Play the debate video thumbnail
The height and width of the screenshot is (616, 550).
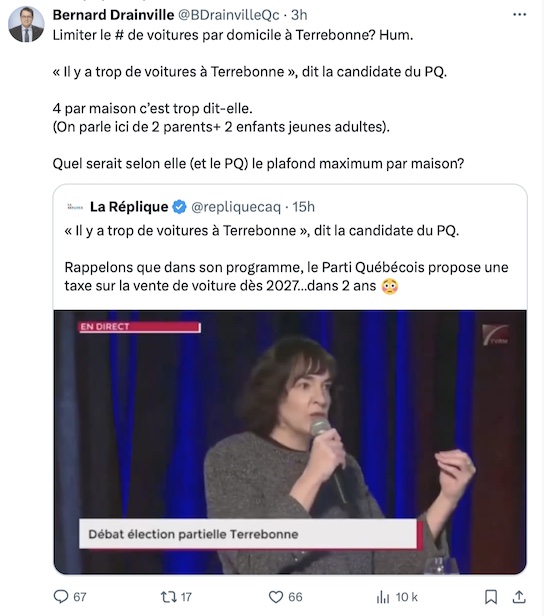click(290, 442)
